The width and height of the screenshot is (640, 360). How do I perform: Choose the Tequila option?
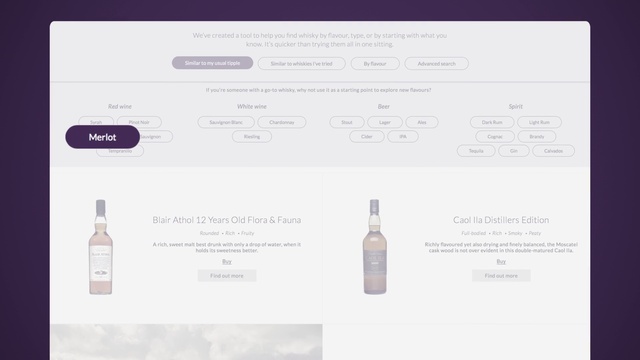pyautogui.click(x=476, y=151)
